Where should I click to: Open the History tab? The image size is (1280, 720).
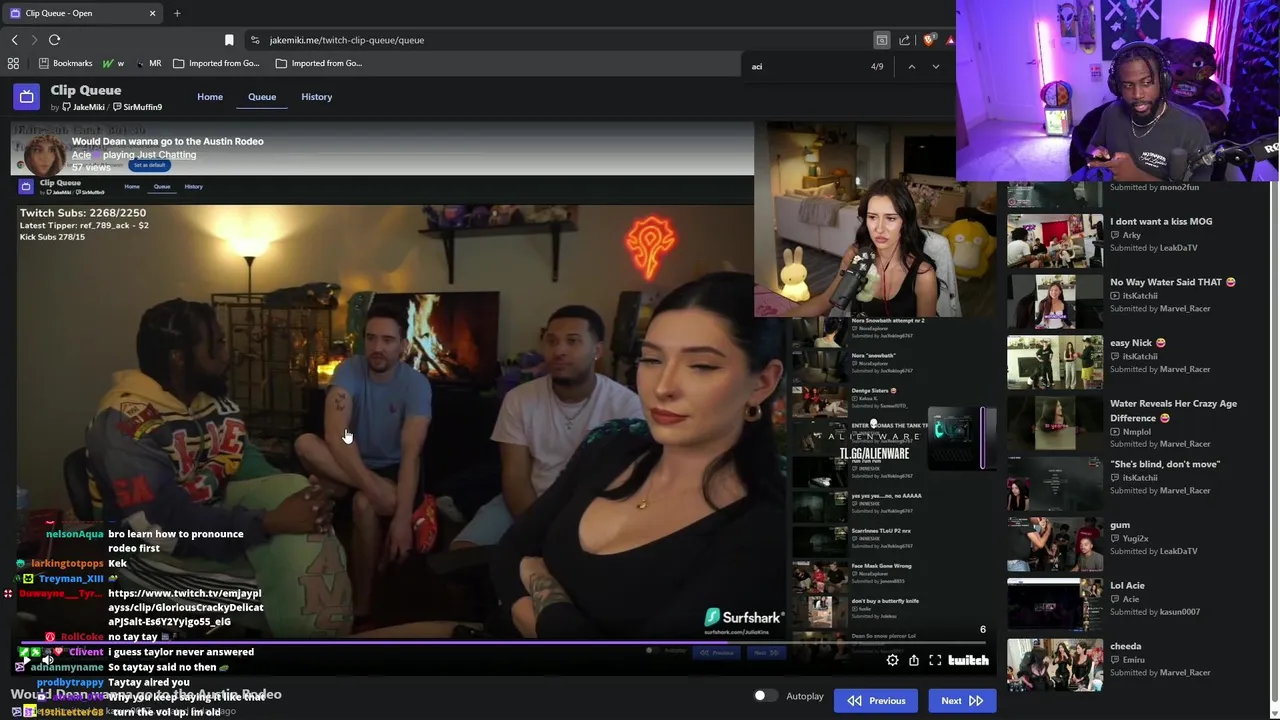[316, 97]
